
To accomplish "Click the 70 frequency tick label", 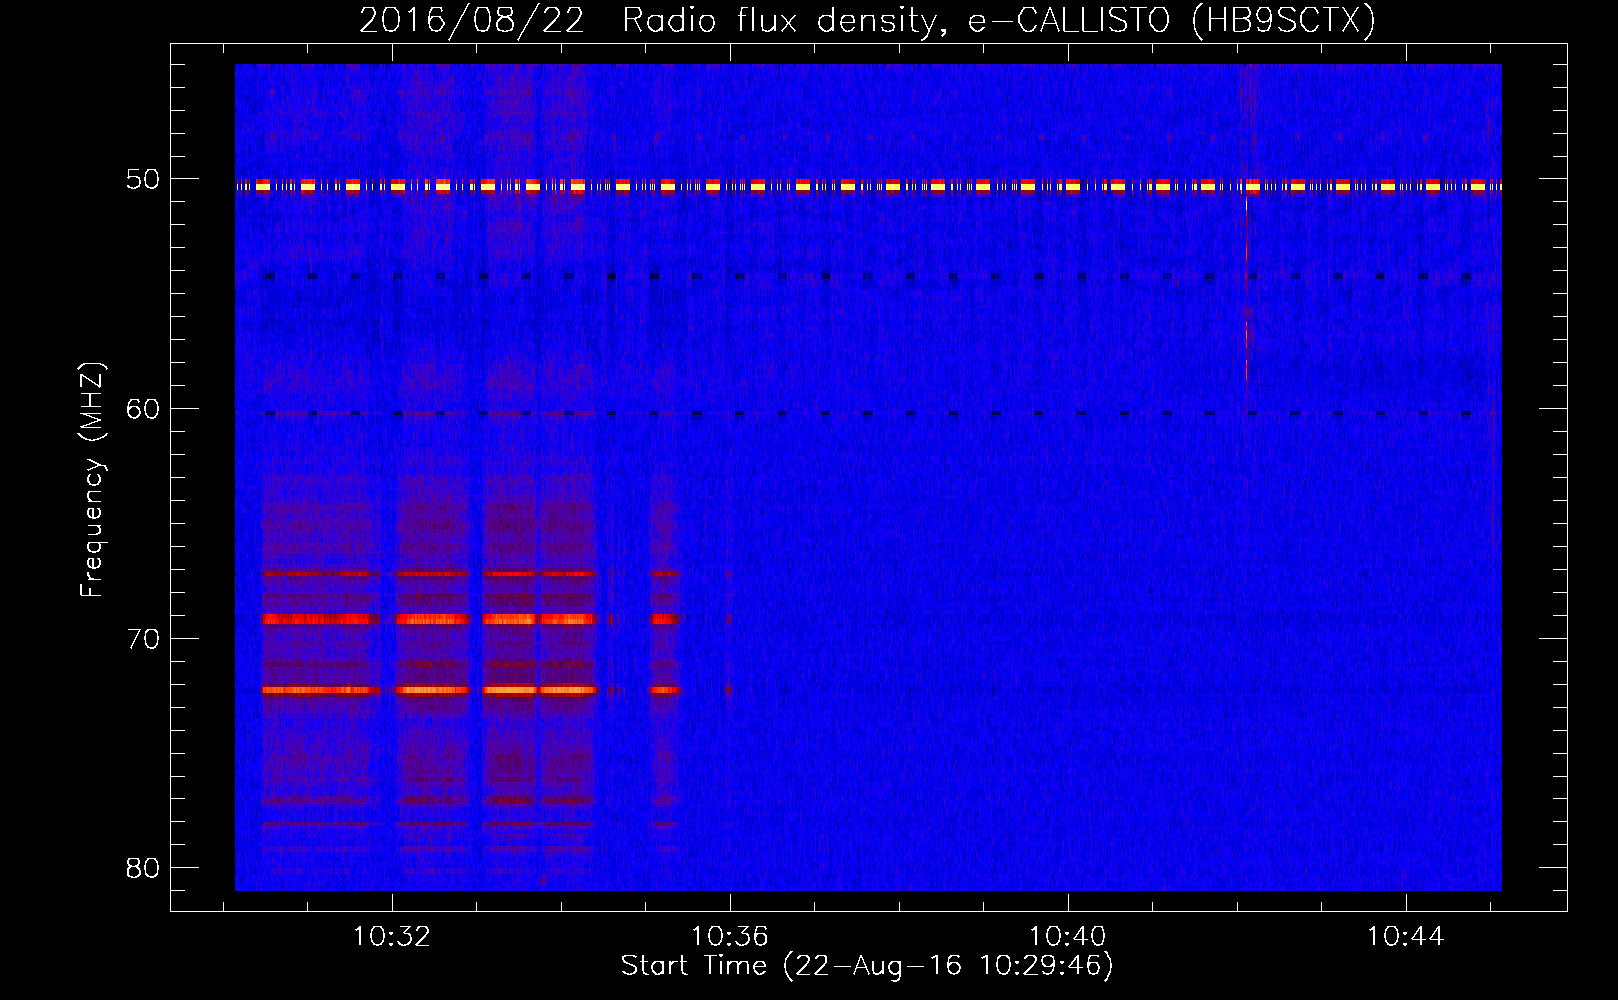I will coord(142,639).
